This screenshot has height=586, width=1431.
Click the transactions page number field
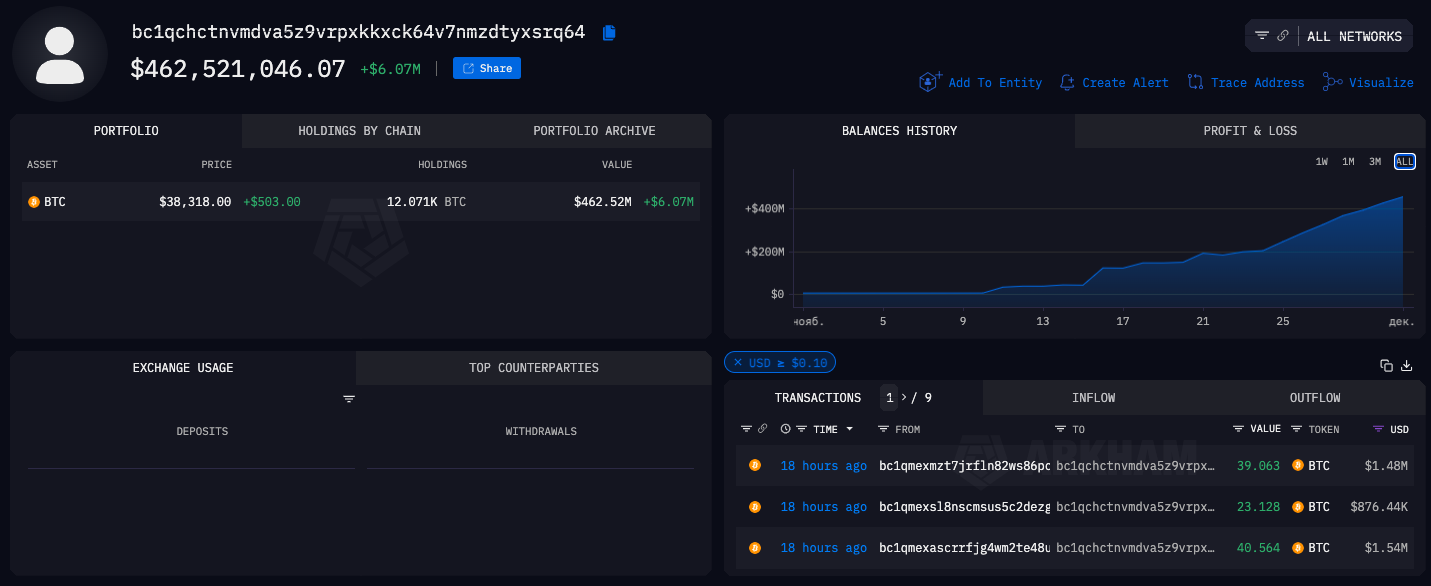tap(889, 398)
